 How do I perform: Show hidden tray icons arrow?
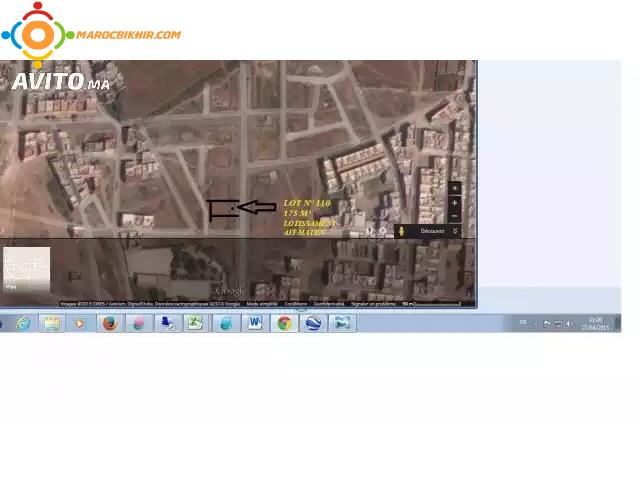(x=535, y=323)
